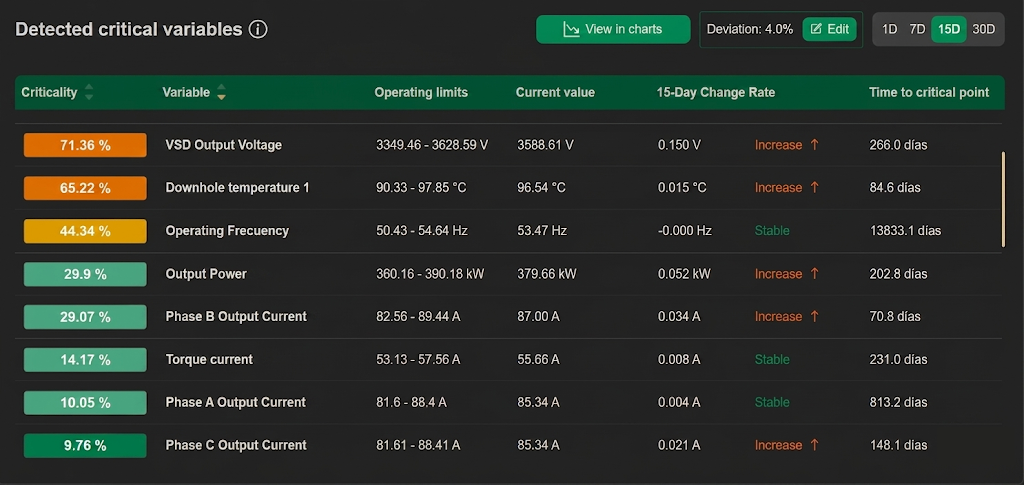Screen dimensions: 1024x485
Task: Click the 266.0 días value
Action: tap(898, 145)
